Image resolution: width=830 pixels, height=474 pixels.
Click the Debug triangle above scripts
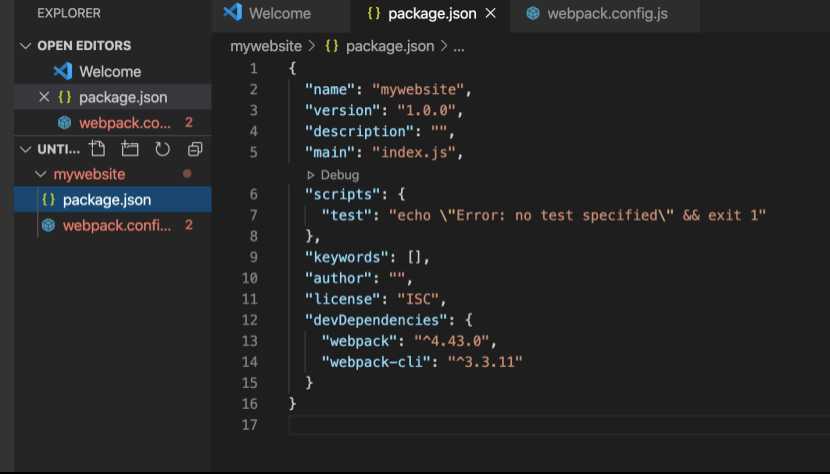(311, 175)
